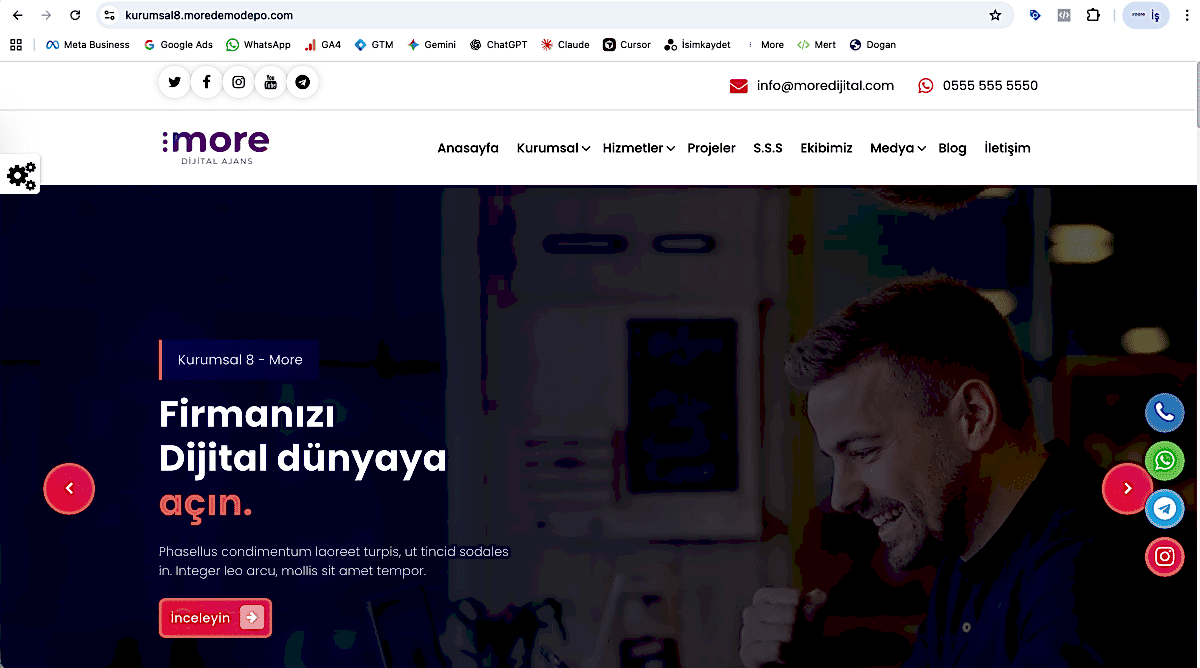Open the Telegram icon in the header
This screenshot has width=1200, height=668.
click(x=302, y=82)
